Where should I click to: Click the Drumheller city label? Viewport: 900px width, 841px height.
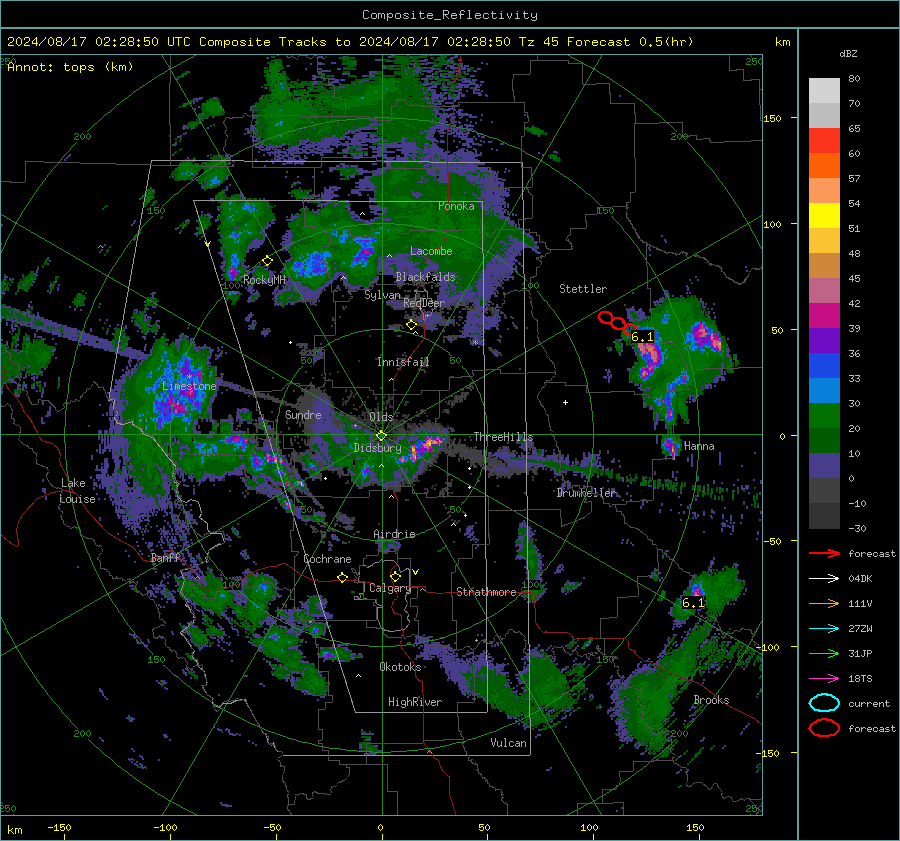pos(586,493)
